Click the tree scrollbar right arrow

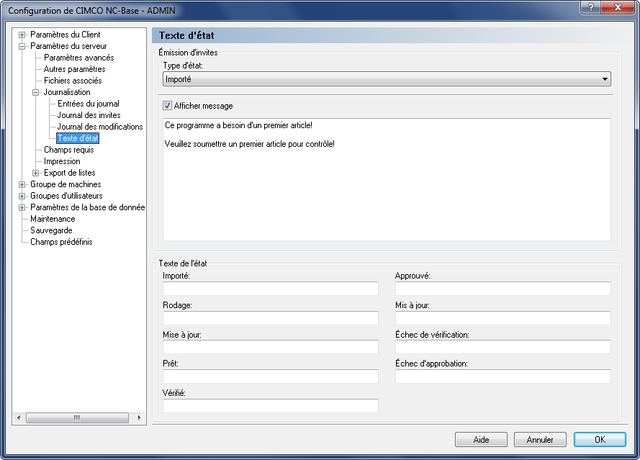click(x=139, y=418)
